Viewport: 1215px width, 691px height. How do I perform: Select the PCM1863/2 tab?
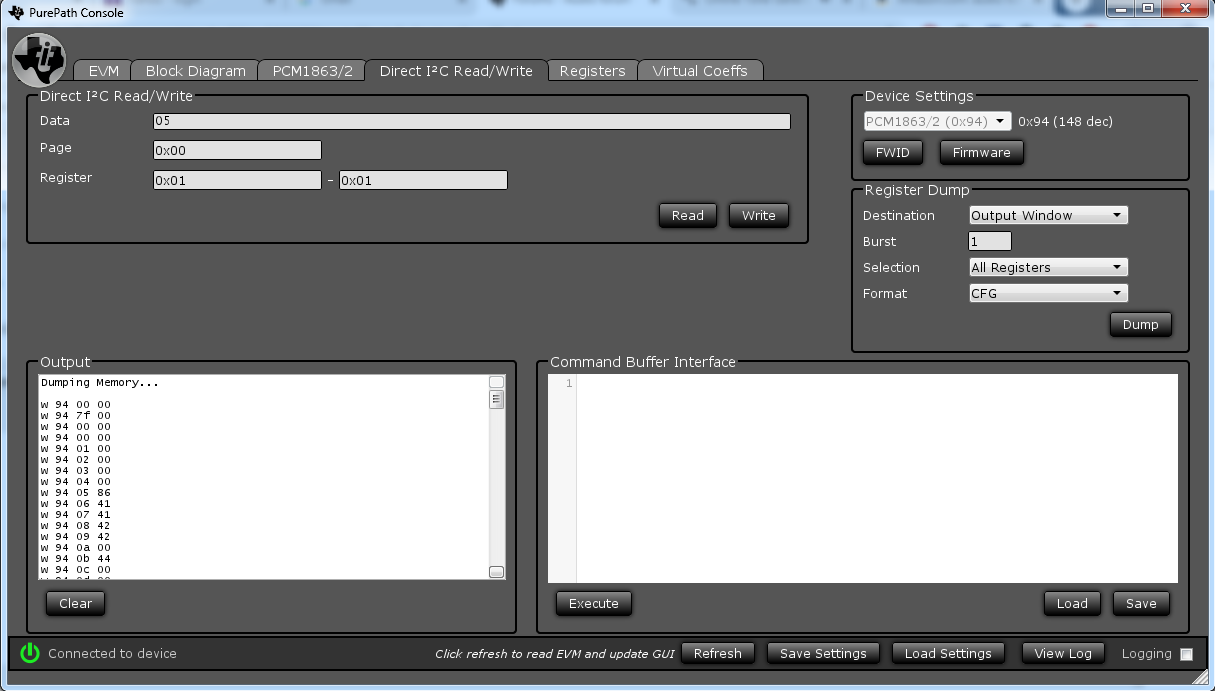312,71
